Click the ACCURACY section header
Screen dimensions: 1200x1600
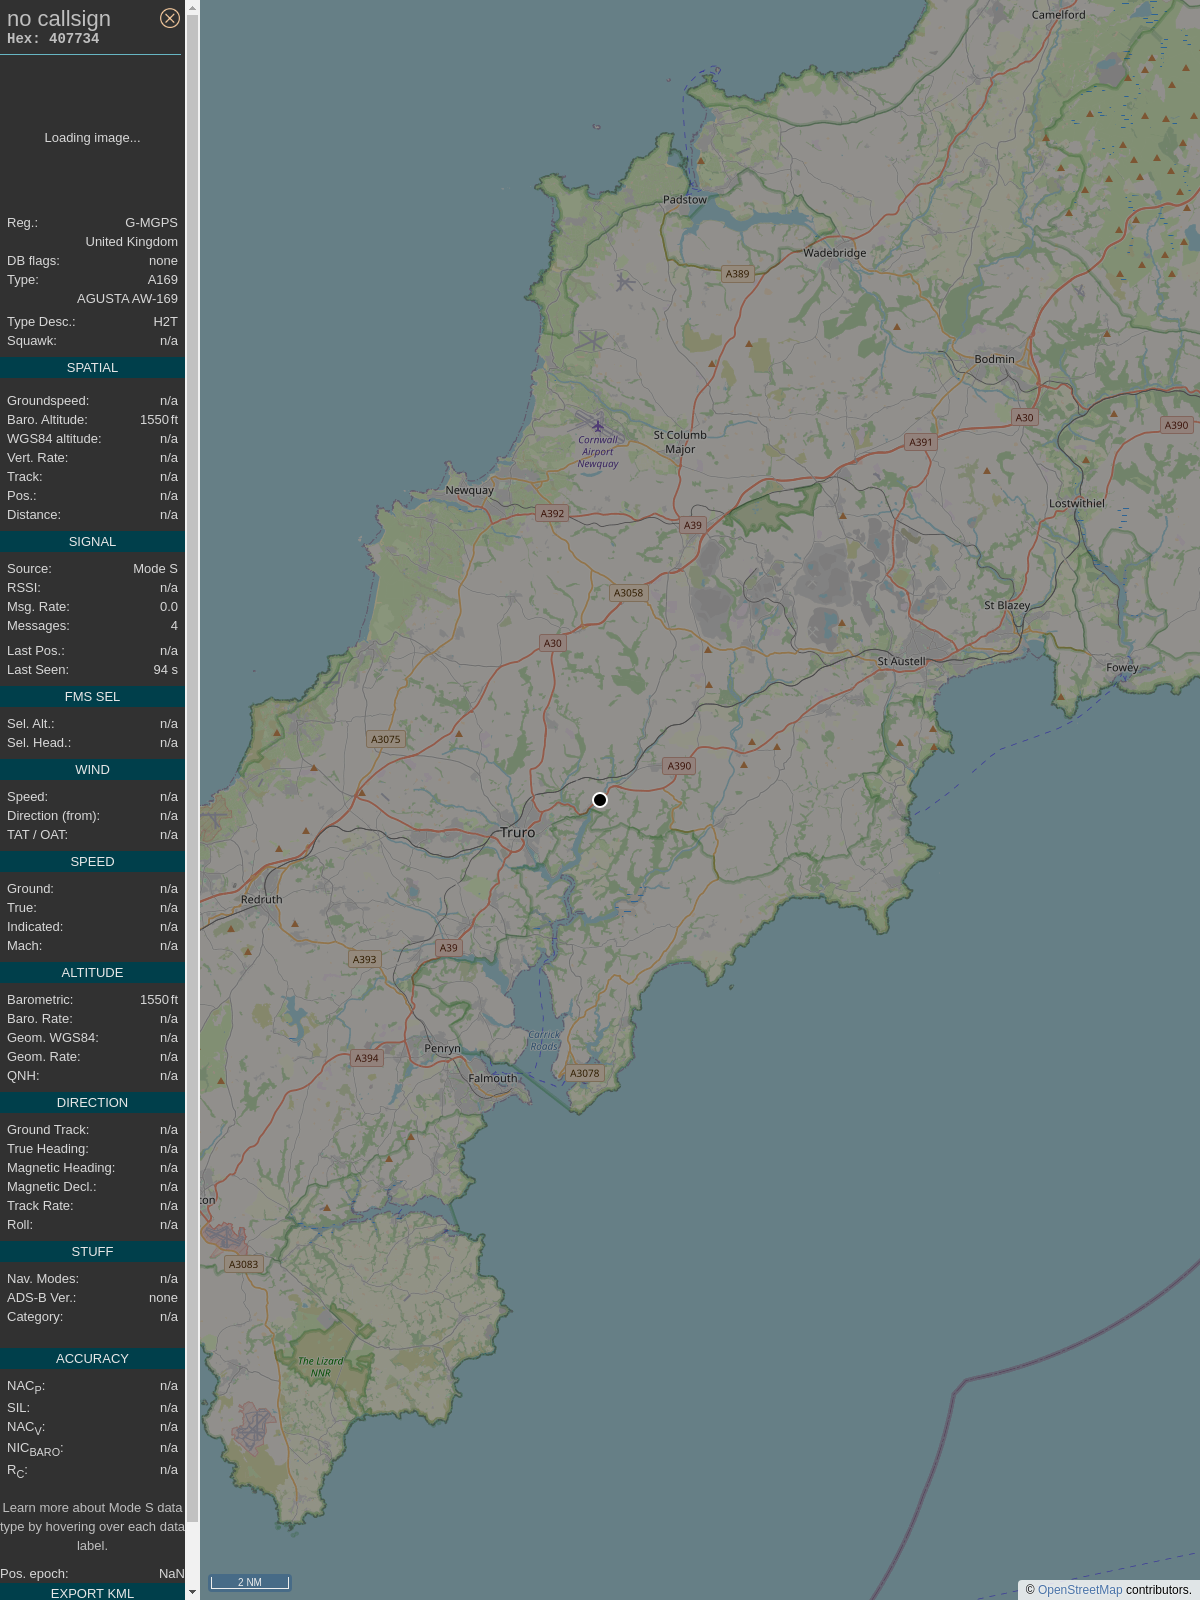(92, 1359)
